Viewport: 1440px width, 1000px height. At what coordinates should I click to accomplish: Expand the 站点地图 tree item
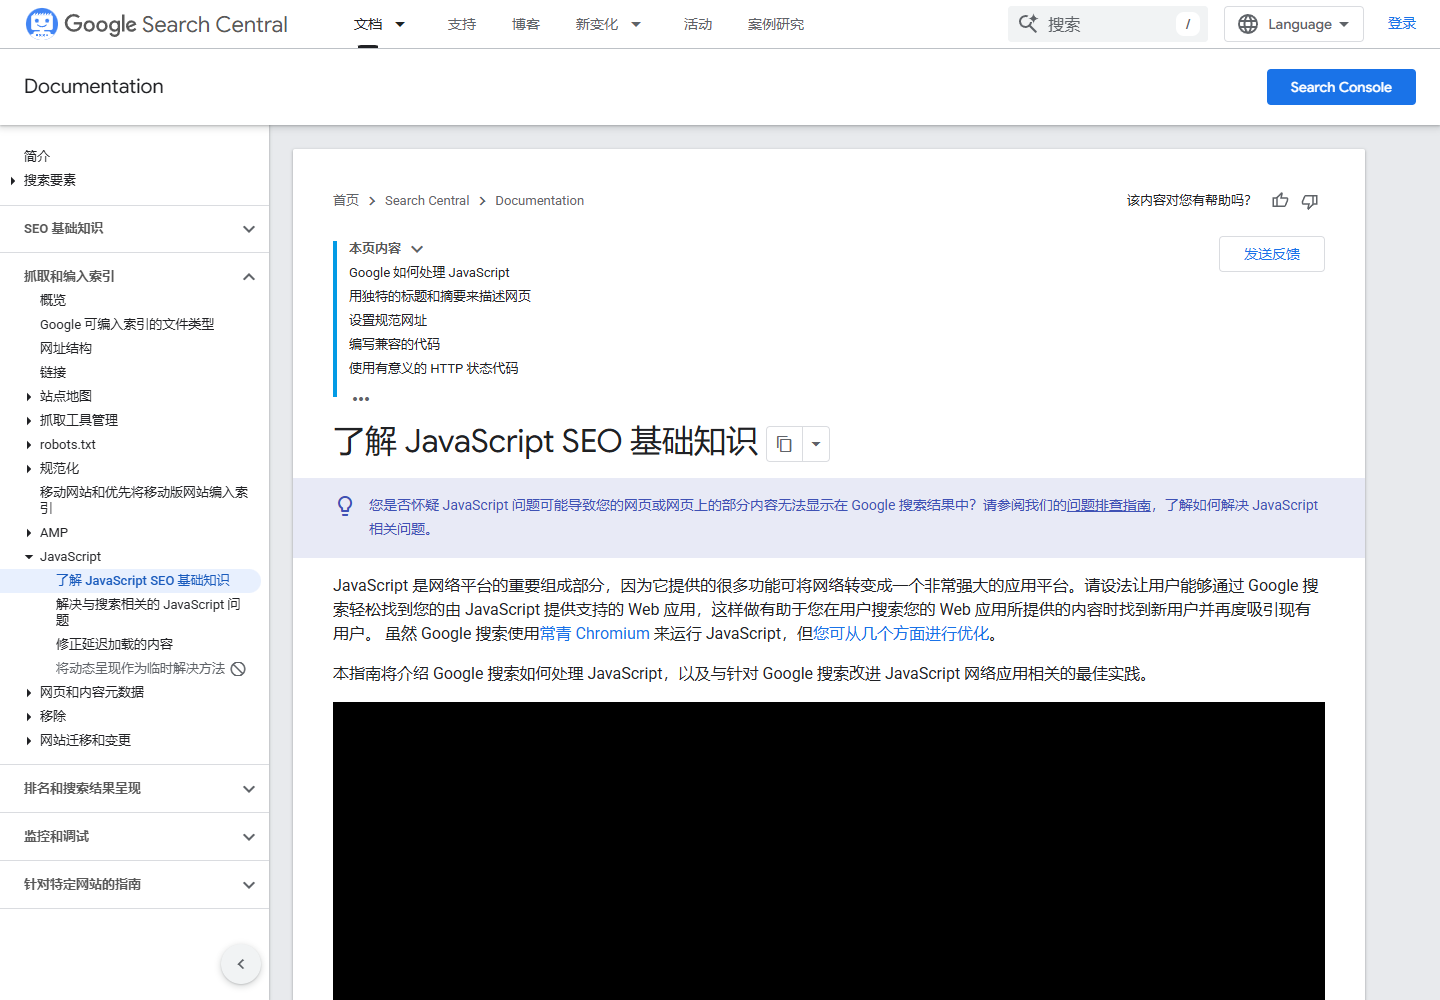[29, 397]
